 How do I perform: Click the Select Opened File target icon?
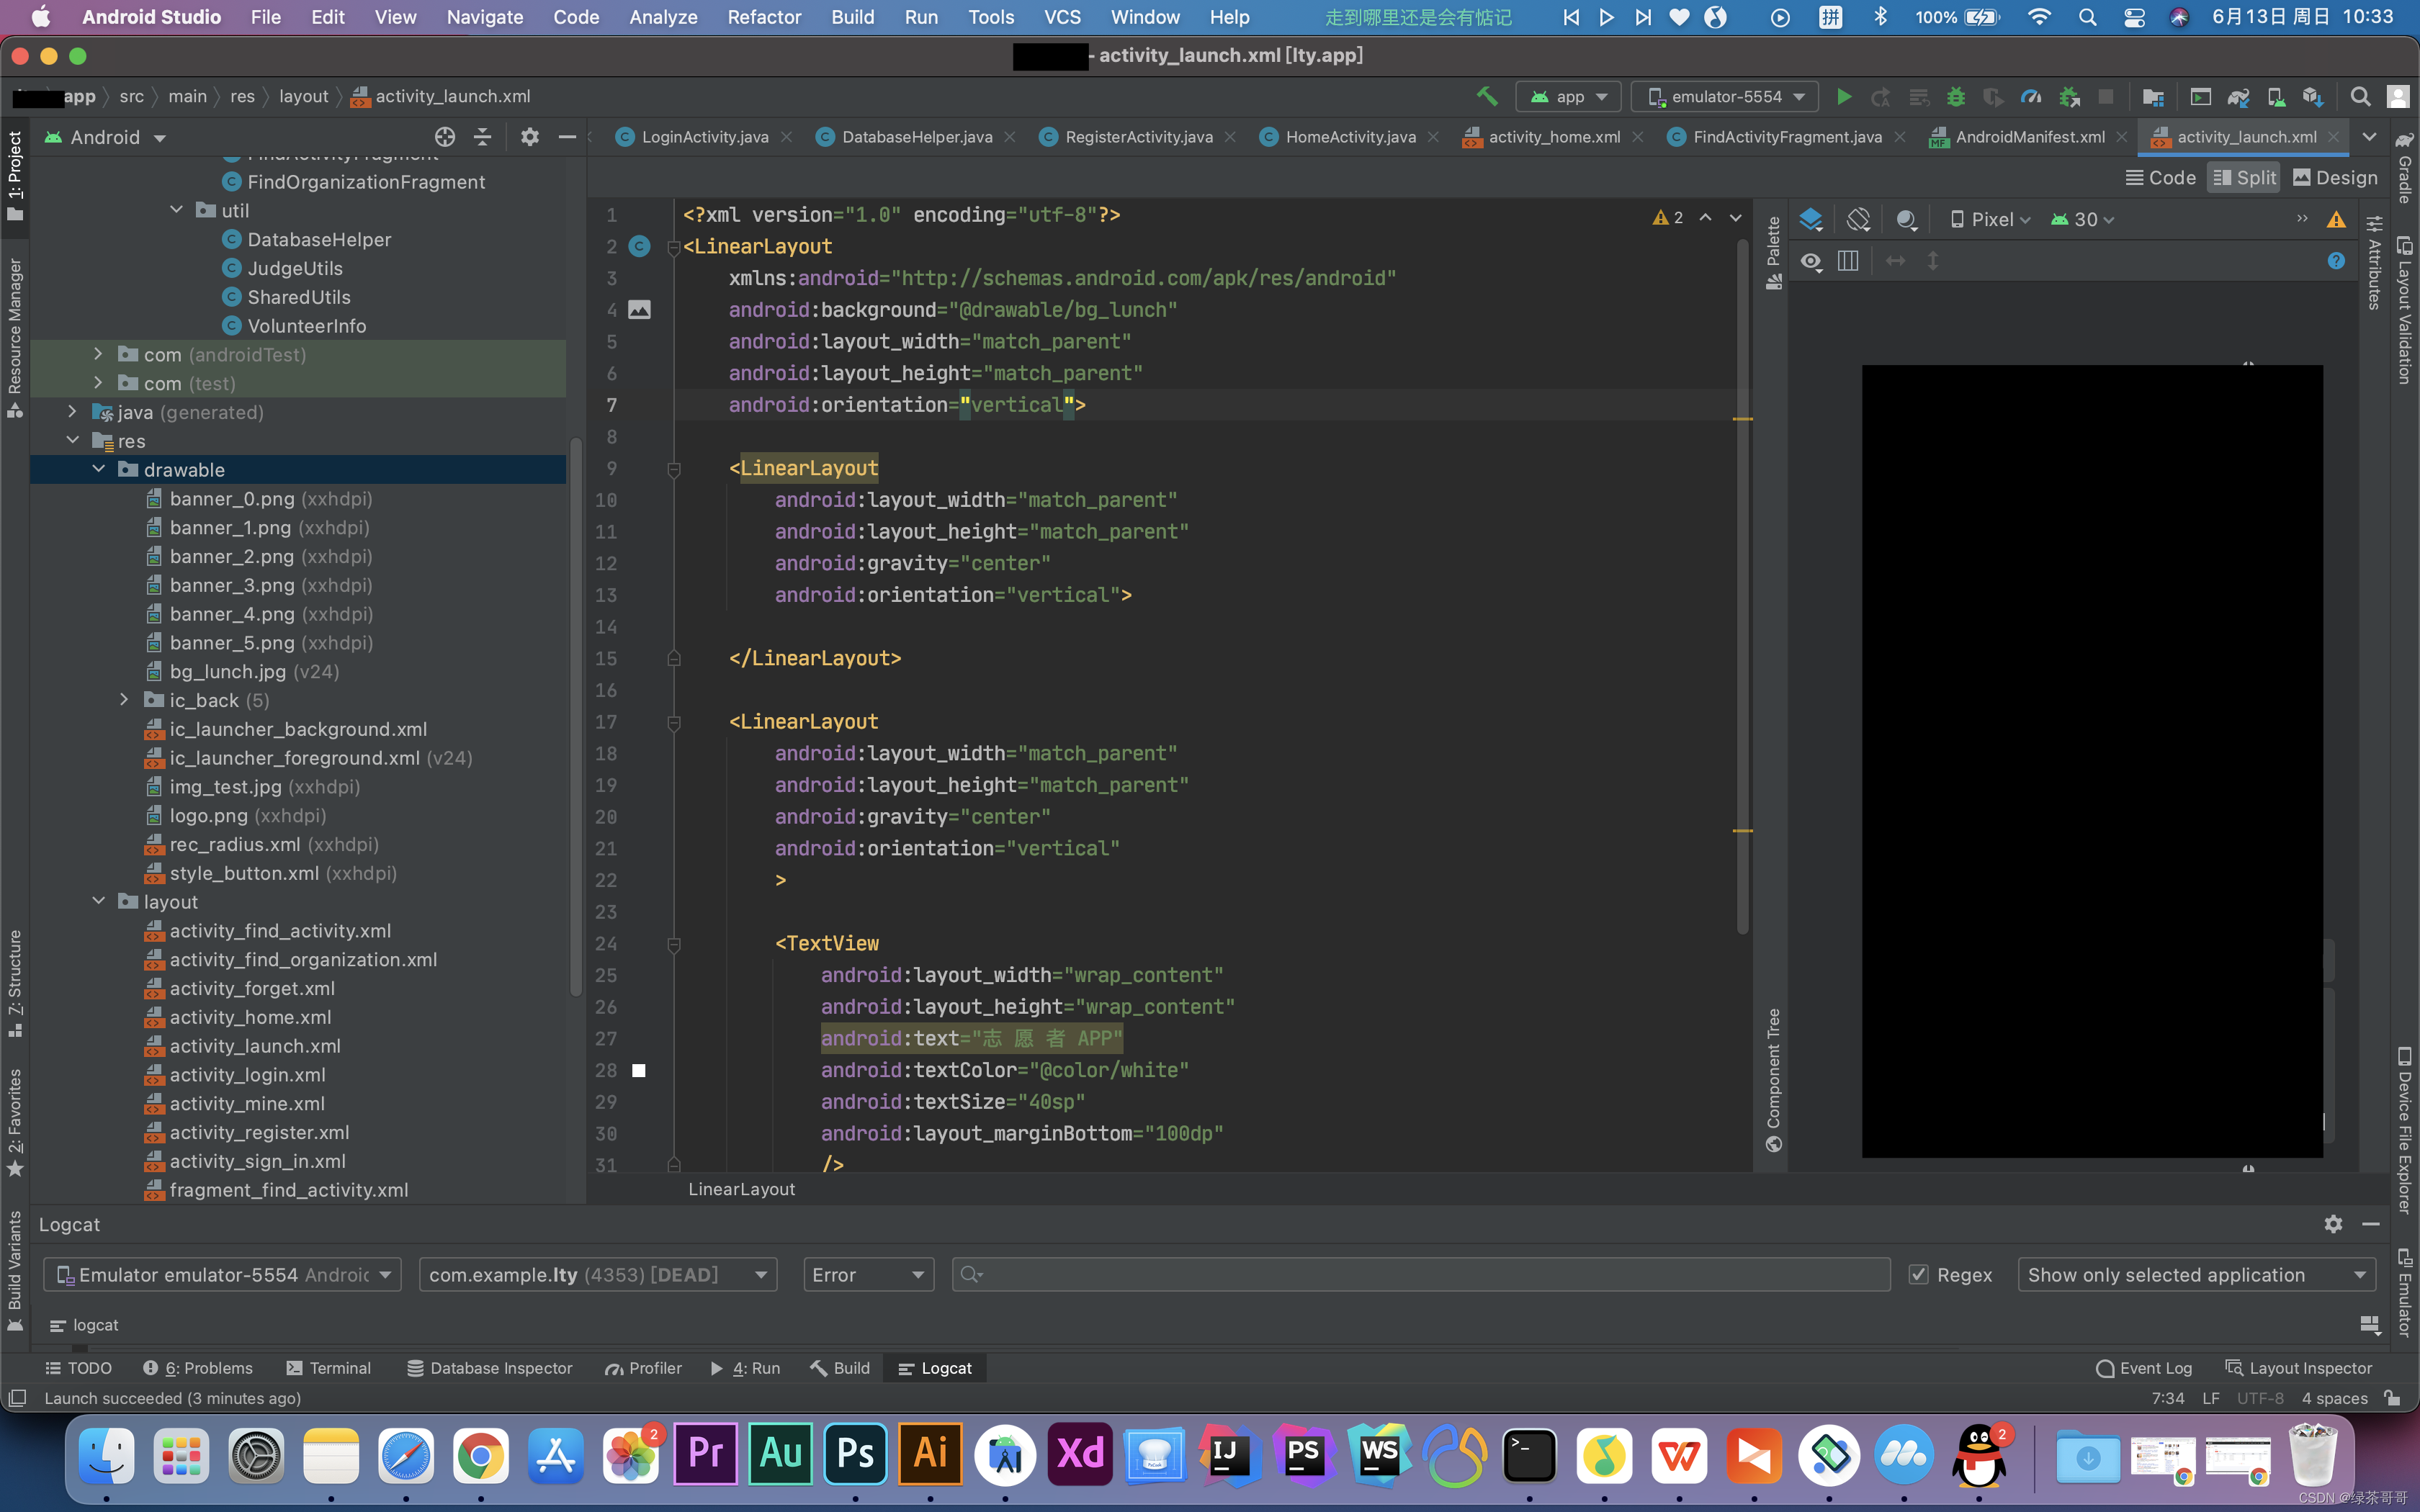pos(445,137)
